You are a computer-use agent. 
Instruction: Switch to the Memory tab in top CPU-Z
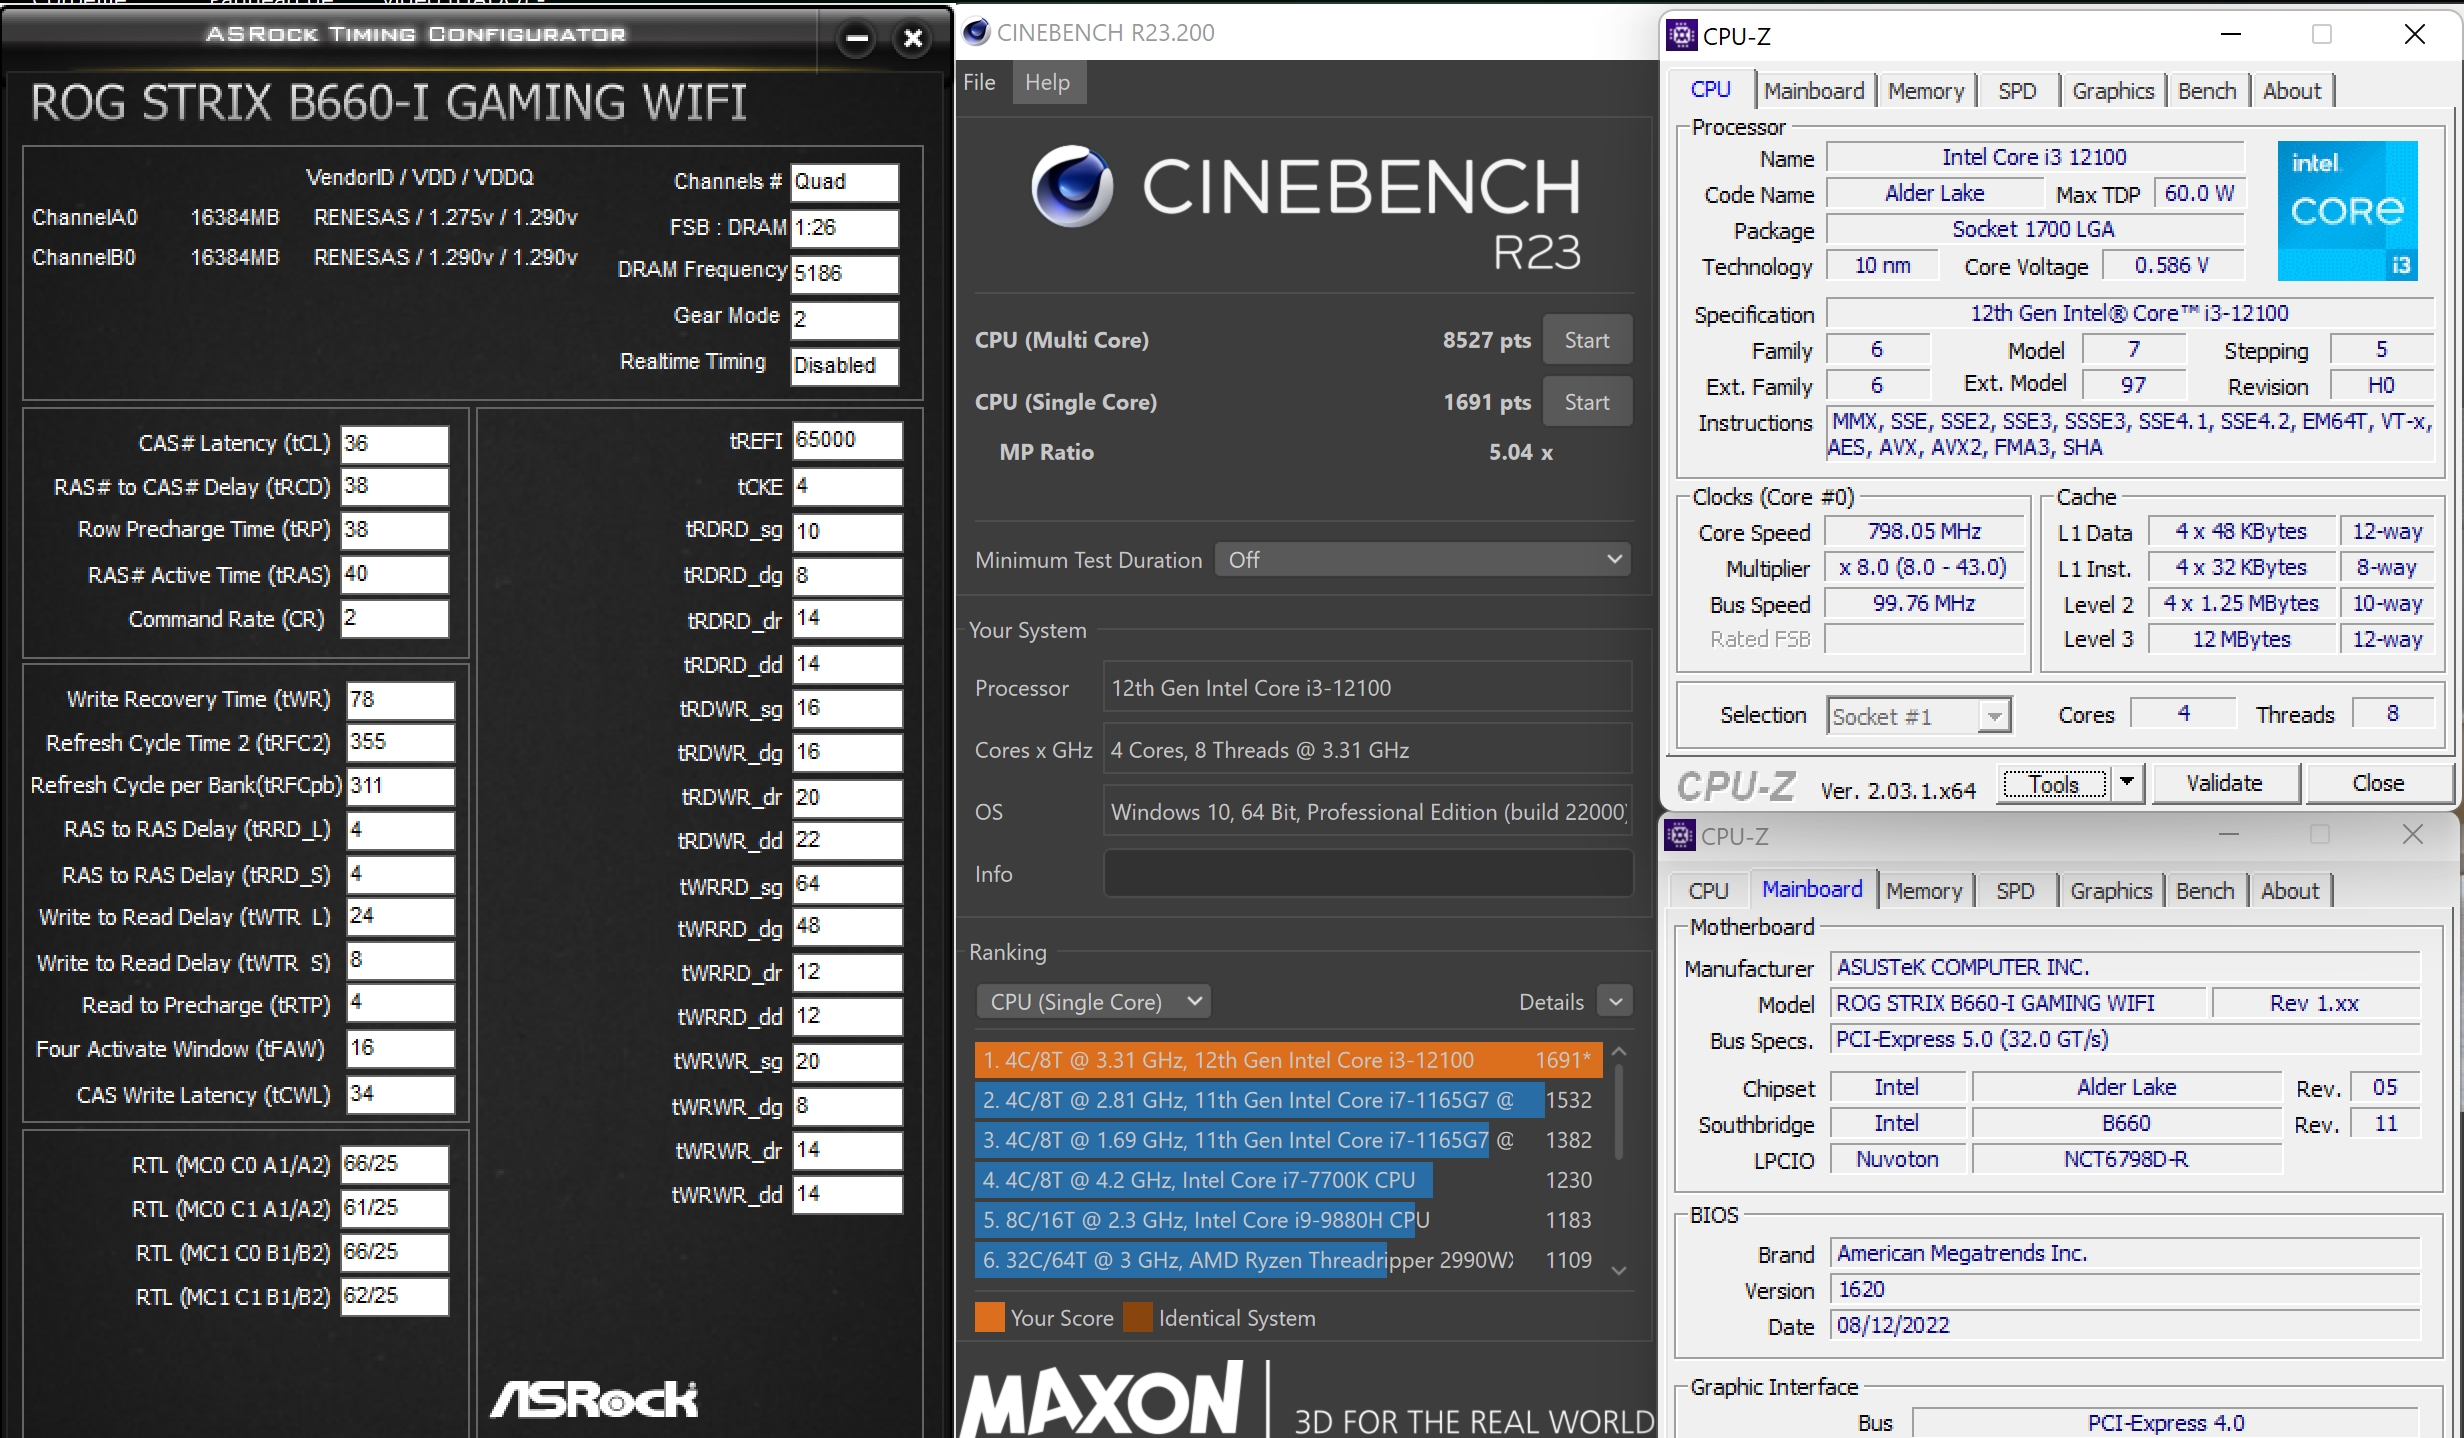click(x=1926, y=91)
